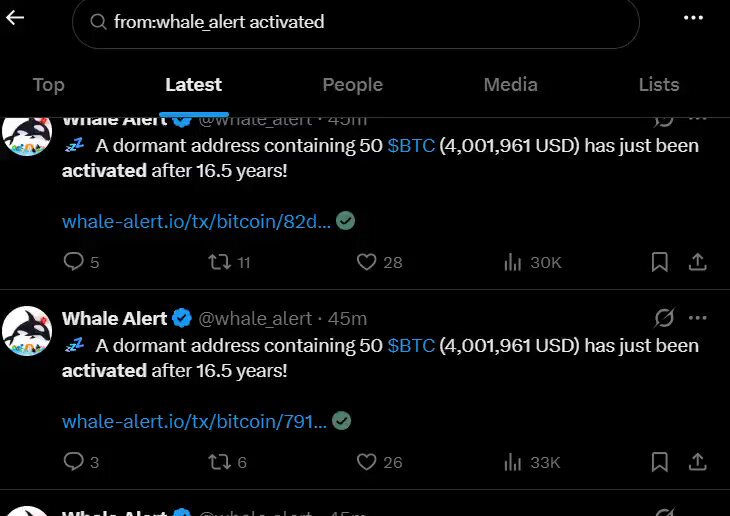Image resolution: width=730 pixels, height=516 pixels.
Task: Go back using the left arrow
Action: click(x=15, y=18)
